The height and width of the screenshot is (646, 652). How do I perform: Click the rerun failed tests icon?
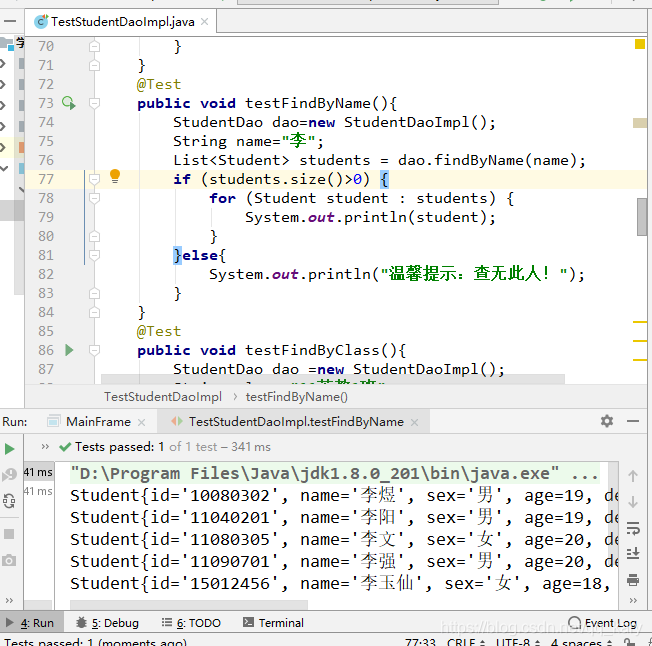9,475
